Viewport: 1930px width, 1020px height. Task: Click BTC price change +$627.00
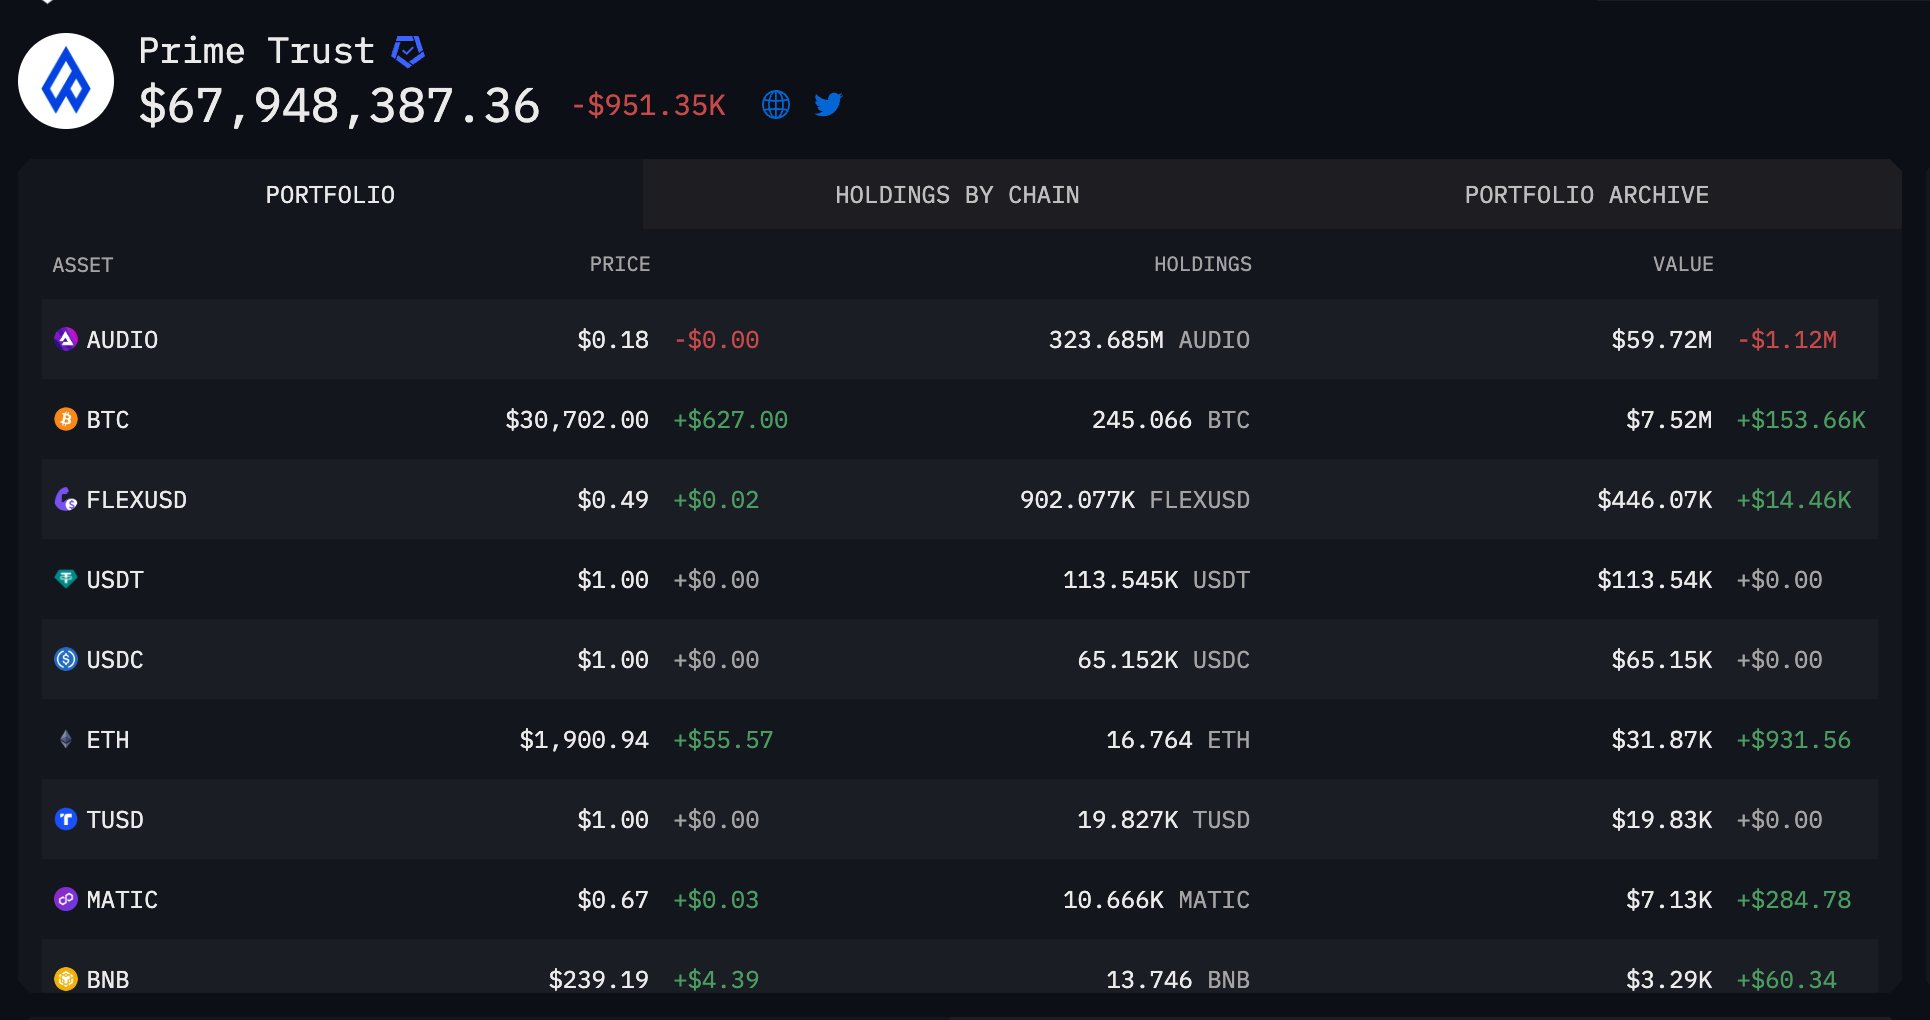pos(731,420)
